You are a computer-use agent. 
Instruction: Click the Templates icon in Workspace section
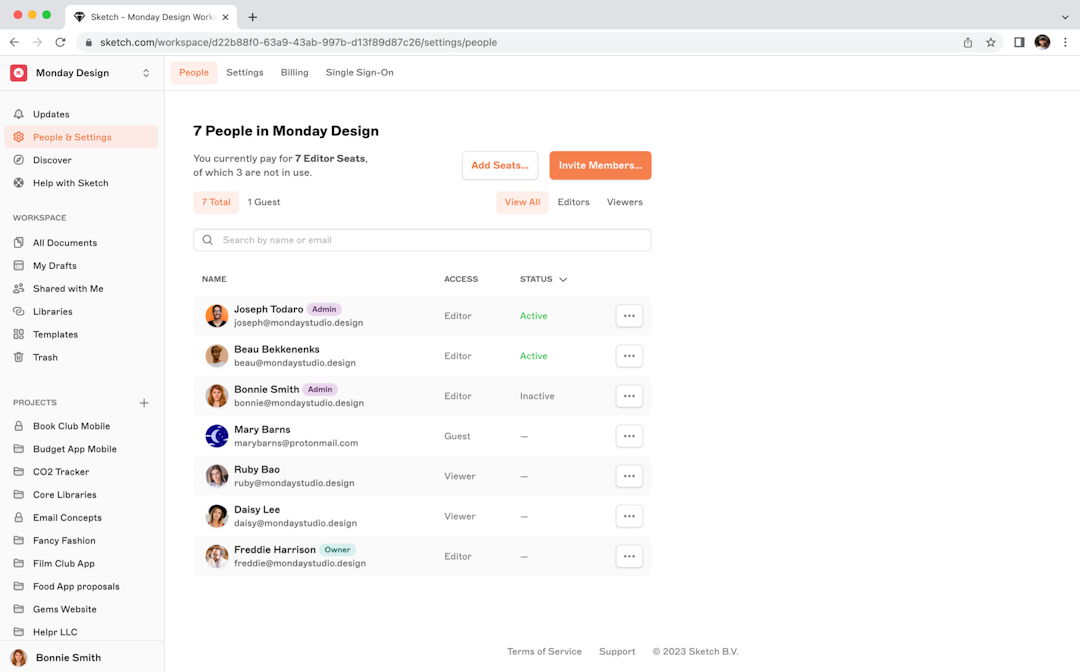18,334
